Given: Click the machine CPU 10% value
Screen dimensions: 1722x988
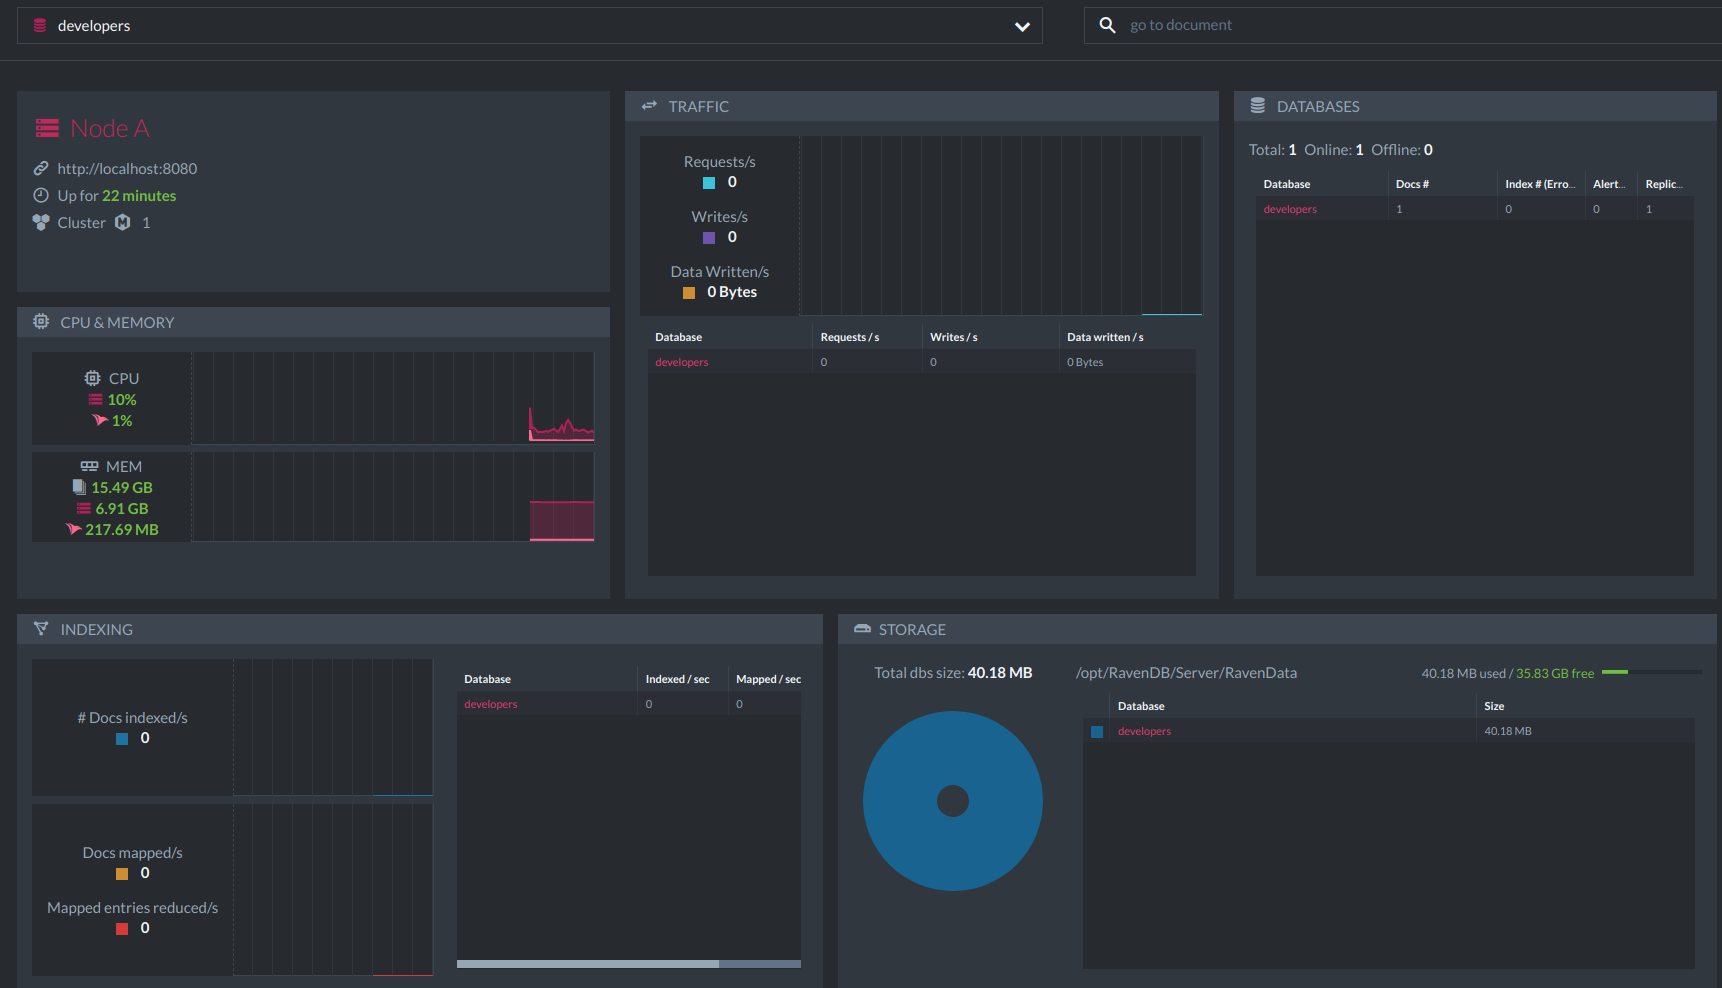Looking at the screenshot, I should (x=122, y=400).
